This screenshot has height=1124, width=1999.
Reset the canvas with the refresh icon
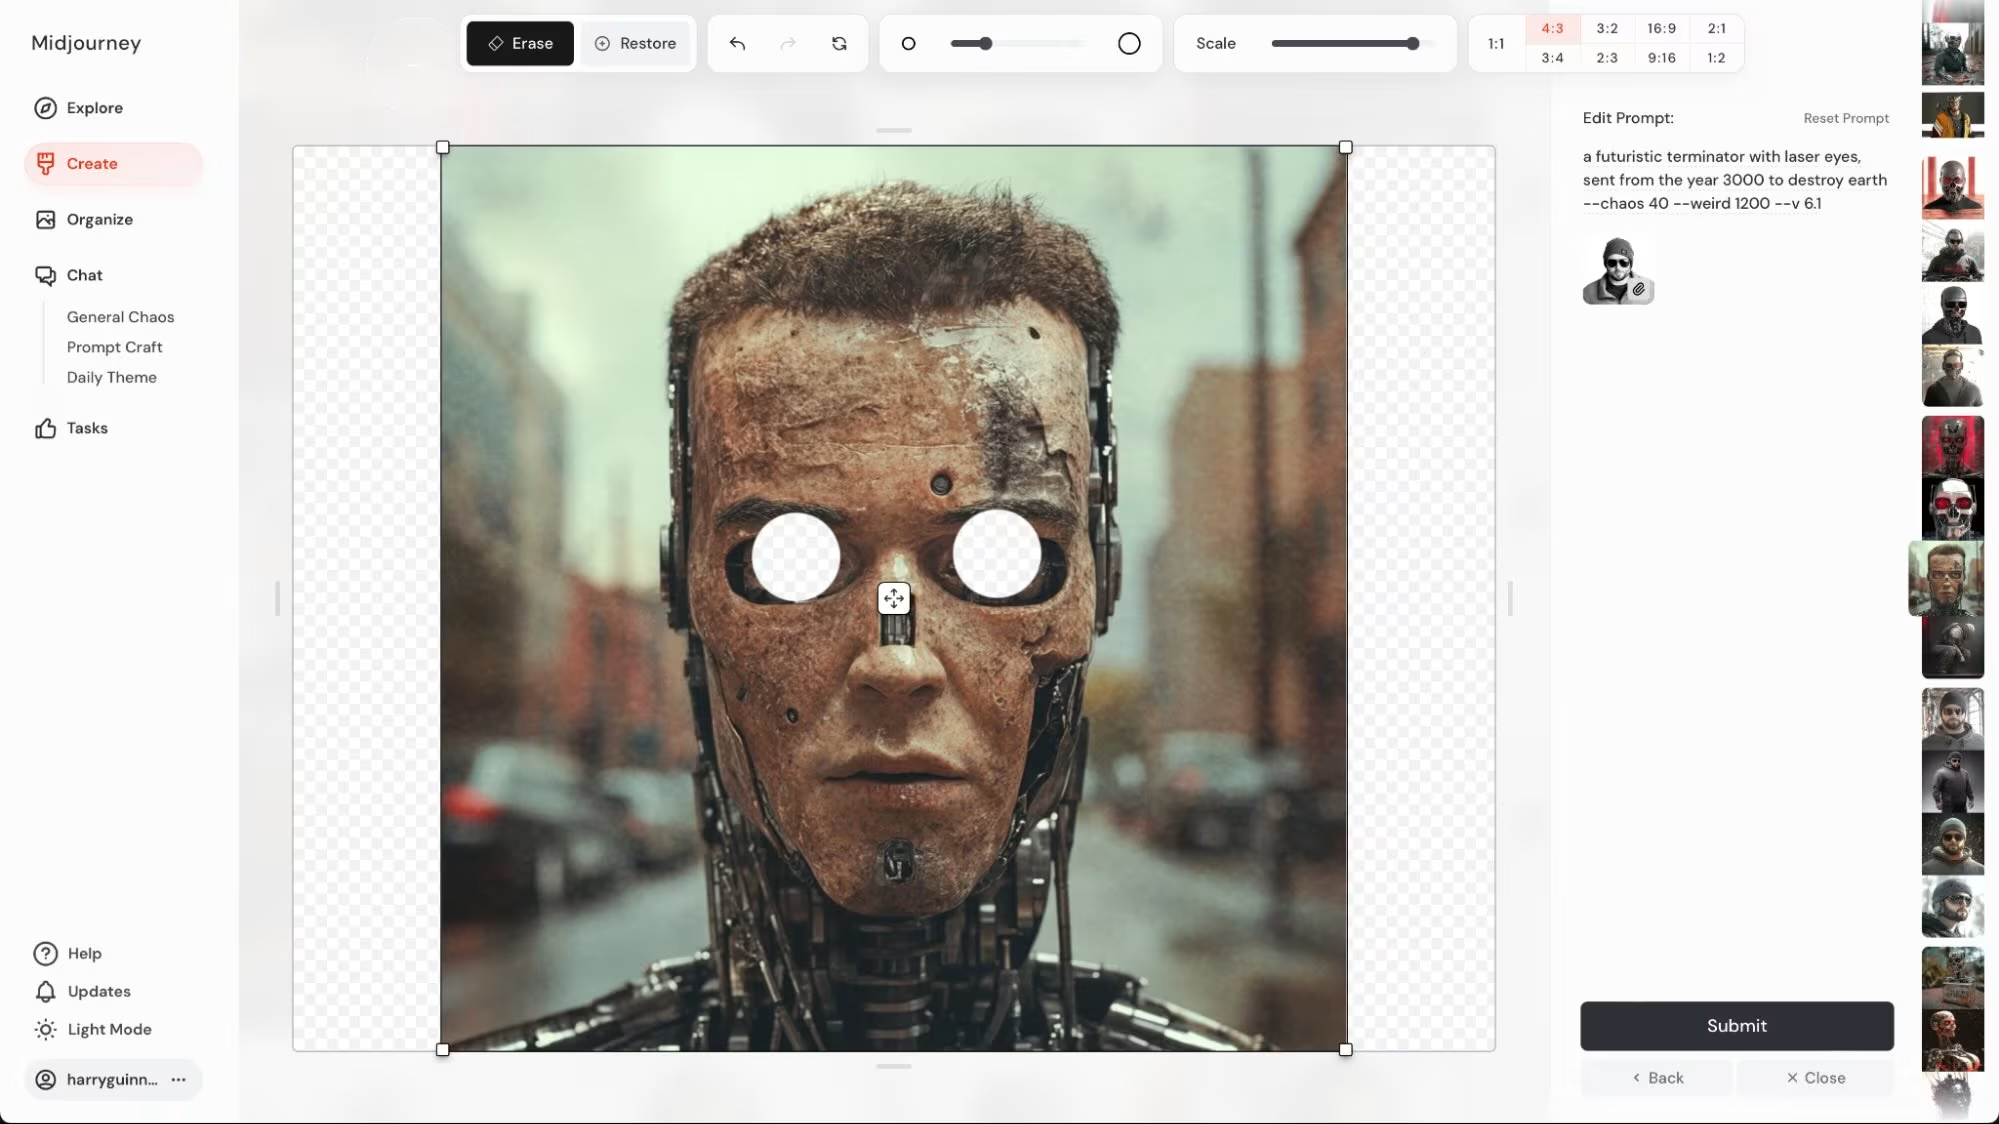click(839, 43)
